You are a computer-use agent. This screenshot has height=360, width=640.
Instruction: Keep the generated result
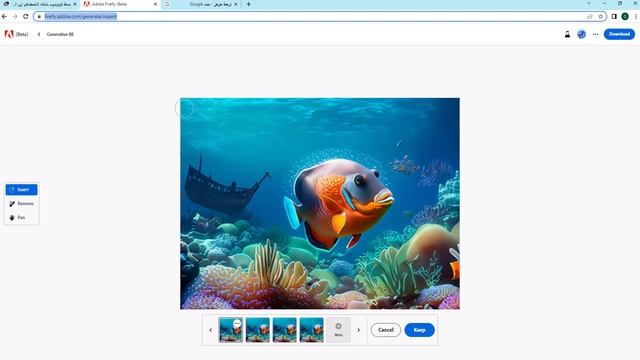click(419, 330)
